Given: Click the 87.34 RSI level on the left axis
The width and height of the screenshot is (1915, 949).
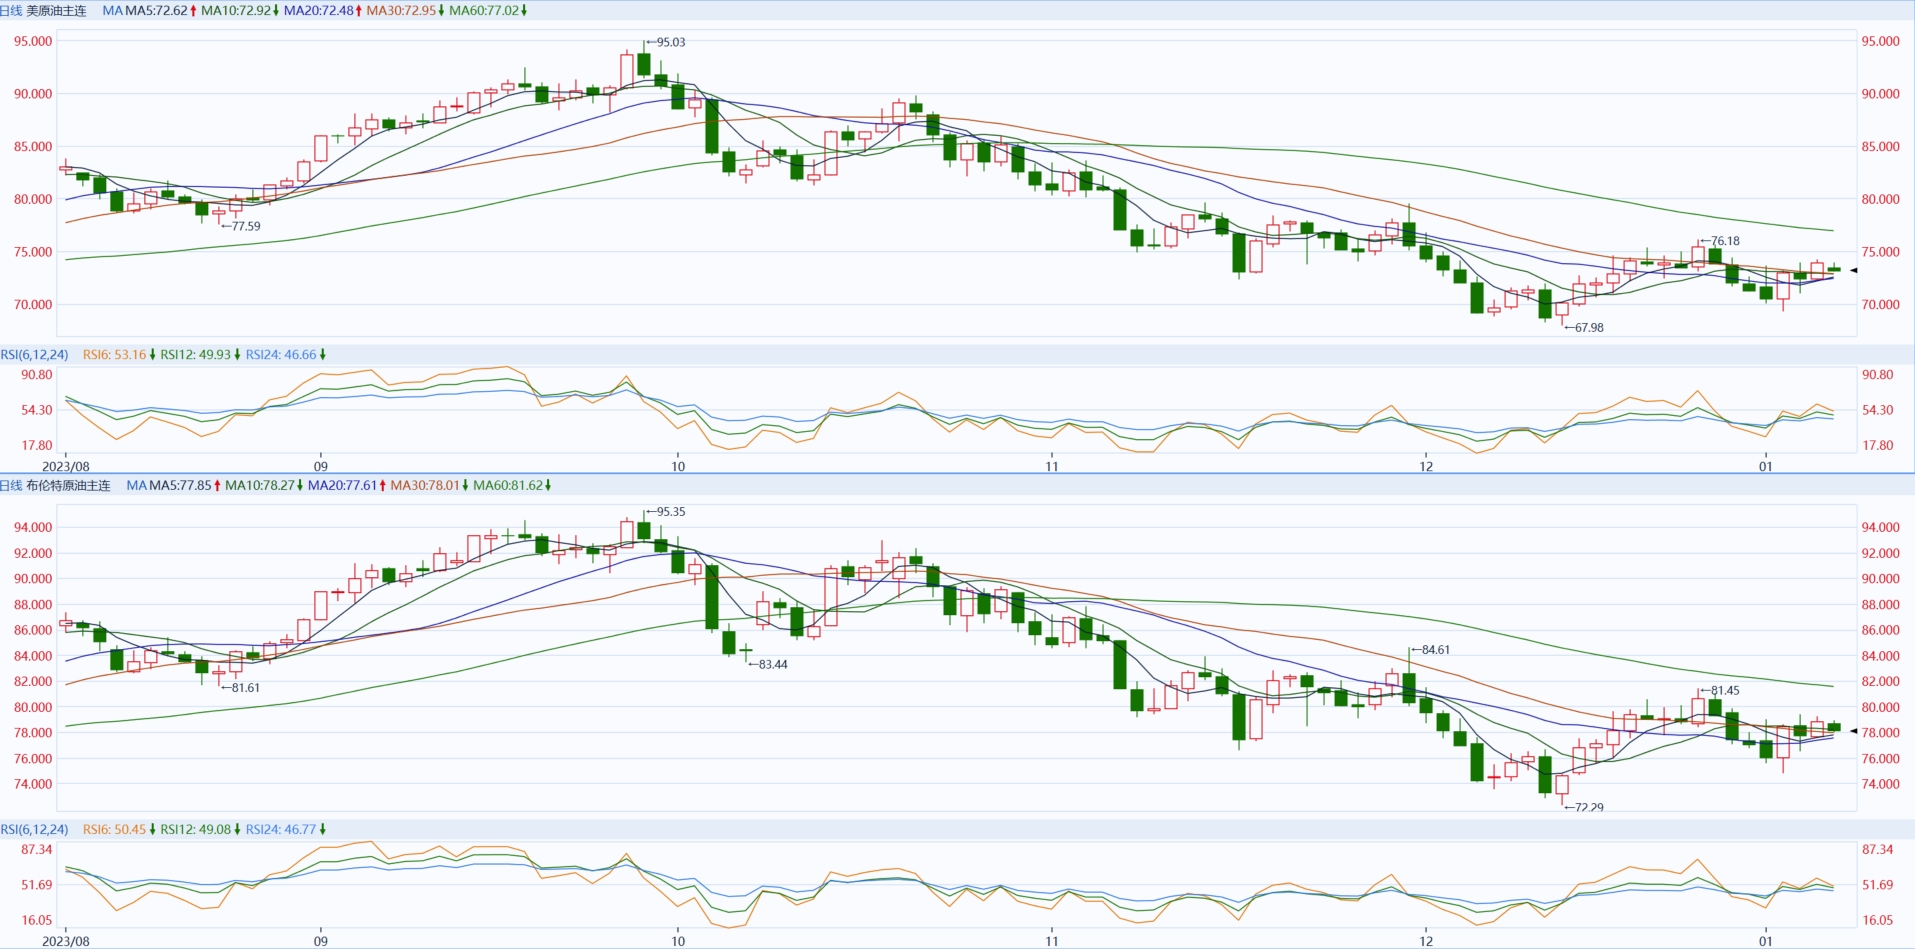Looking at the screenshot, I should click(x=37, y=850).
